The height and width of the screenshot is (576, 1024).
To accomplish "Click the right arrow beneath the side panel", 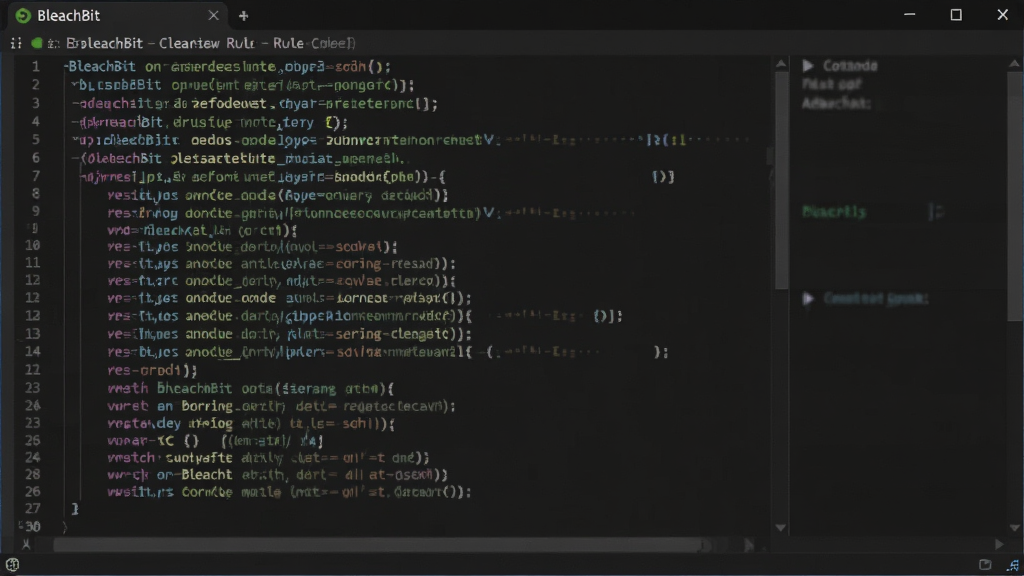I will [999, 544].
